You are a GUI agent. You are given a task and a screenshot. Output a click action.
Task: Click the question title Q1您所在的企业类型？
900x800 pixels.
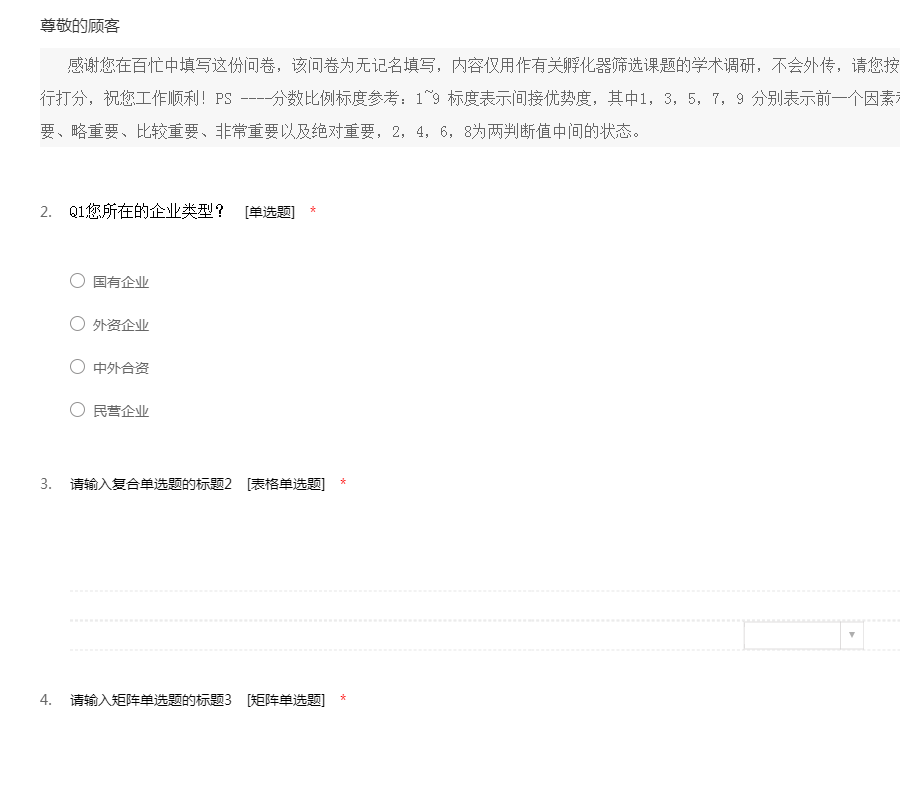point(147,211)
